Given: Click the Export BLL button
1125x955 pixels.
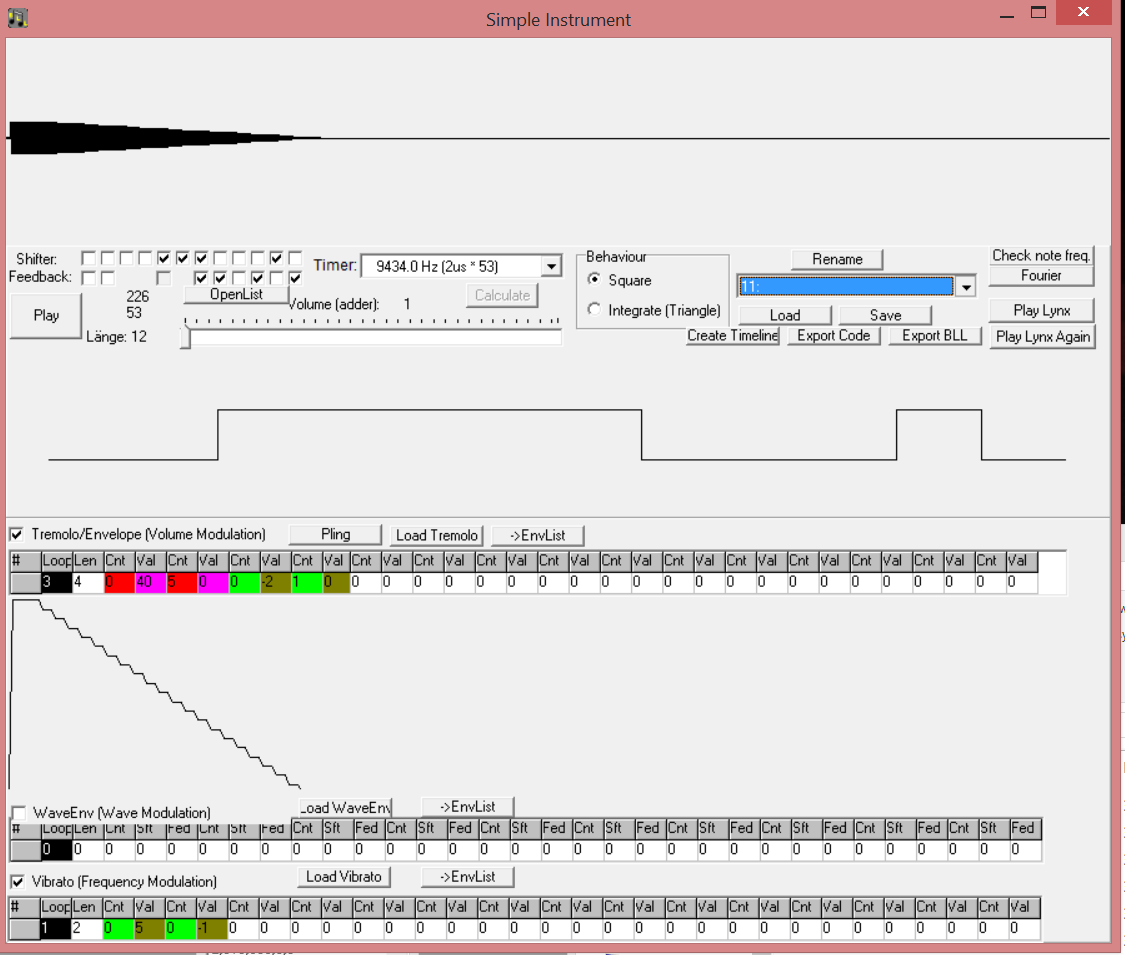Looking at the screenshot, I should (934, 336).
